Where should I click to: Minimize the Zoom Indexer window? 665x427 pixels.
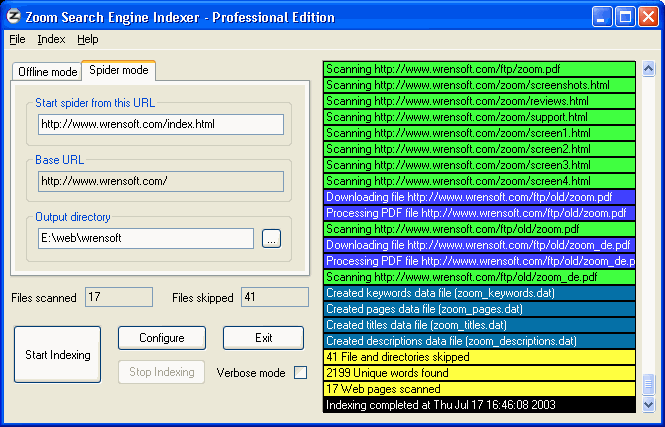point(602,17)
